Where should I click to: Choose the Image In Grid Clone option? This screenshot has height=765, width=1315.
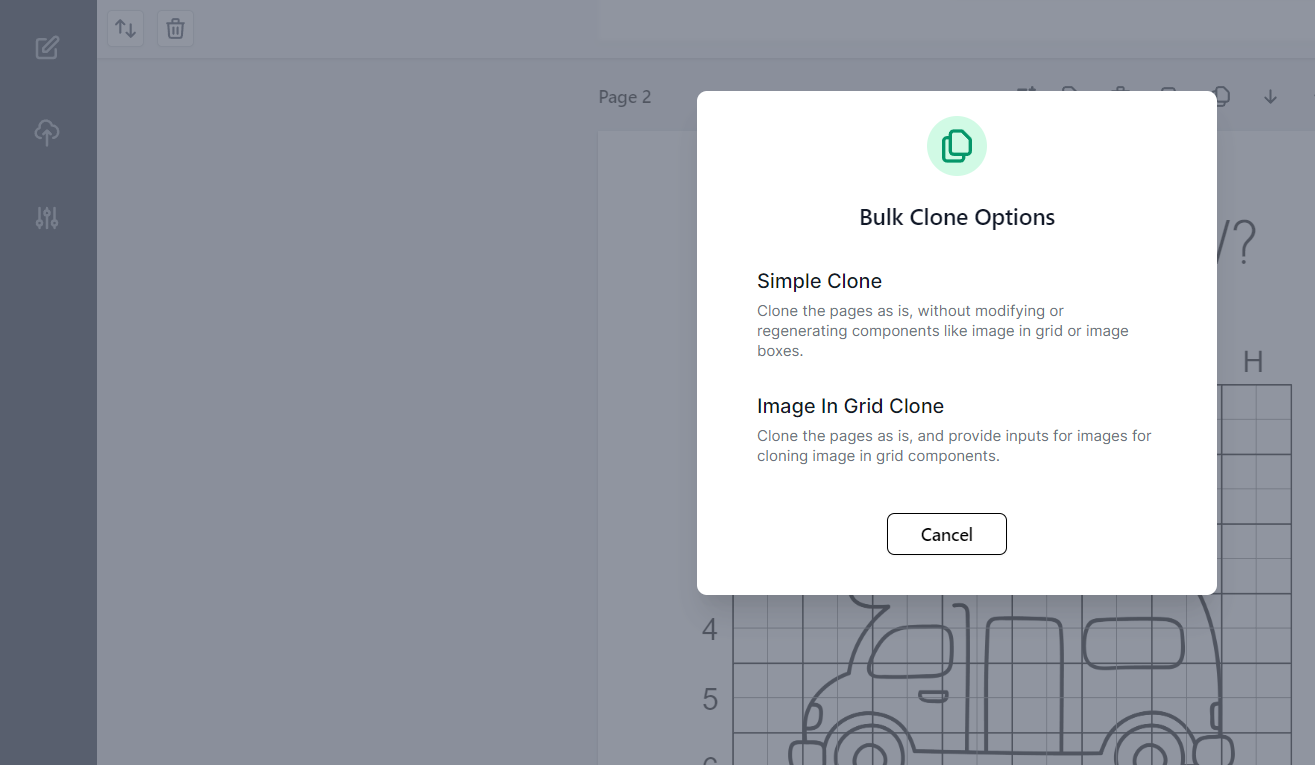[x=850, y=406]
